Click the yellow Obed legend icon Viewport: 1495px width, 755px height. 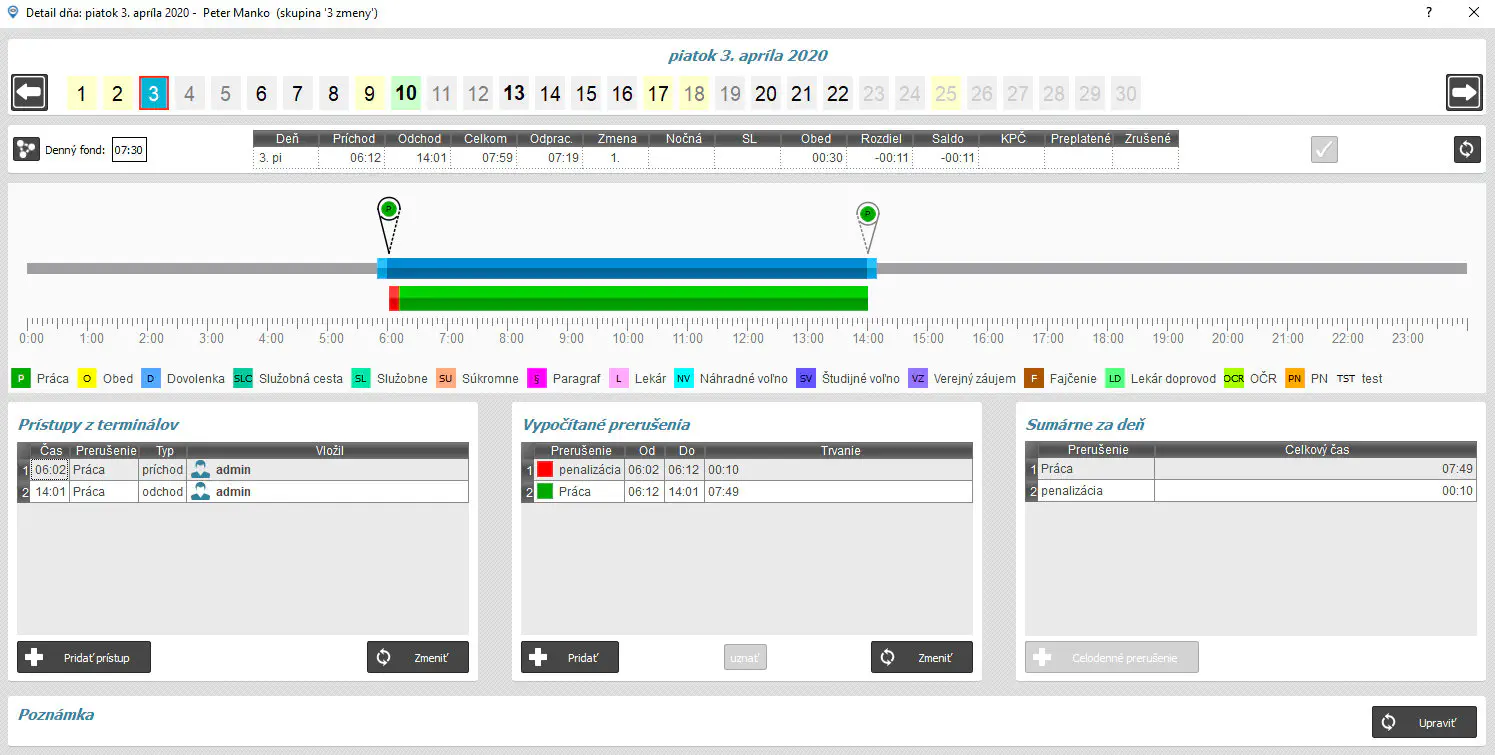click(x=87, y=379)
